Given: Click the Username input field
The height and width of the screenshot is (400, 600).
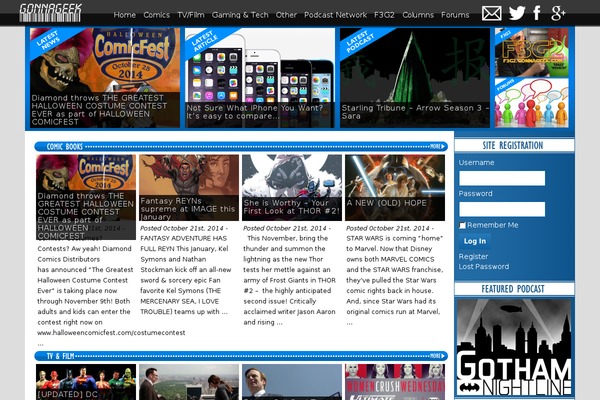Looking at the screenshot, I should click(502, 178).
